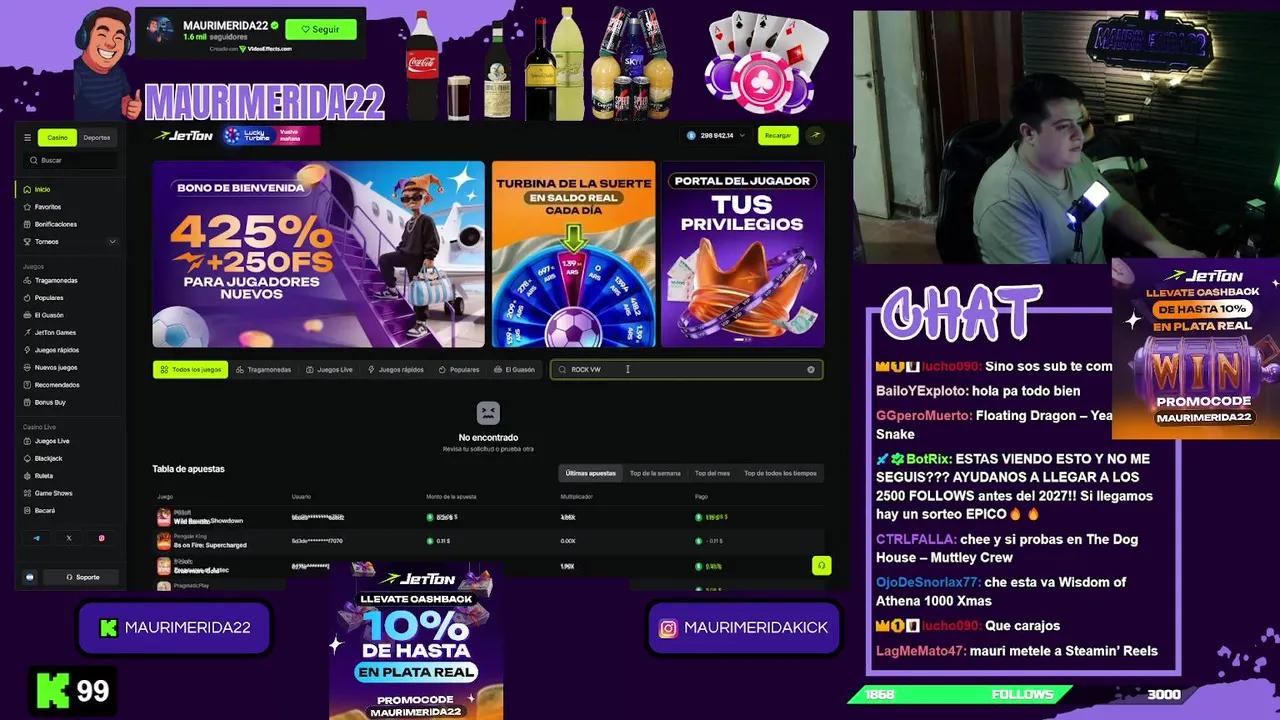Click the Game Shows icon
This screenshot has width=1280, height=720.
(27, 493)
